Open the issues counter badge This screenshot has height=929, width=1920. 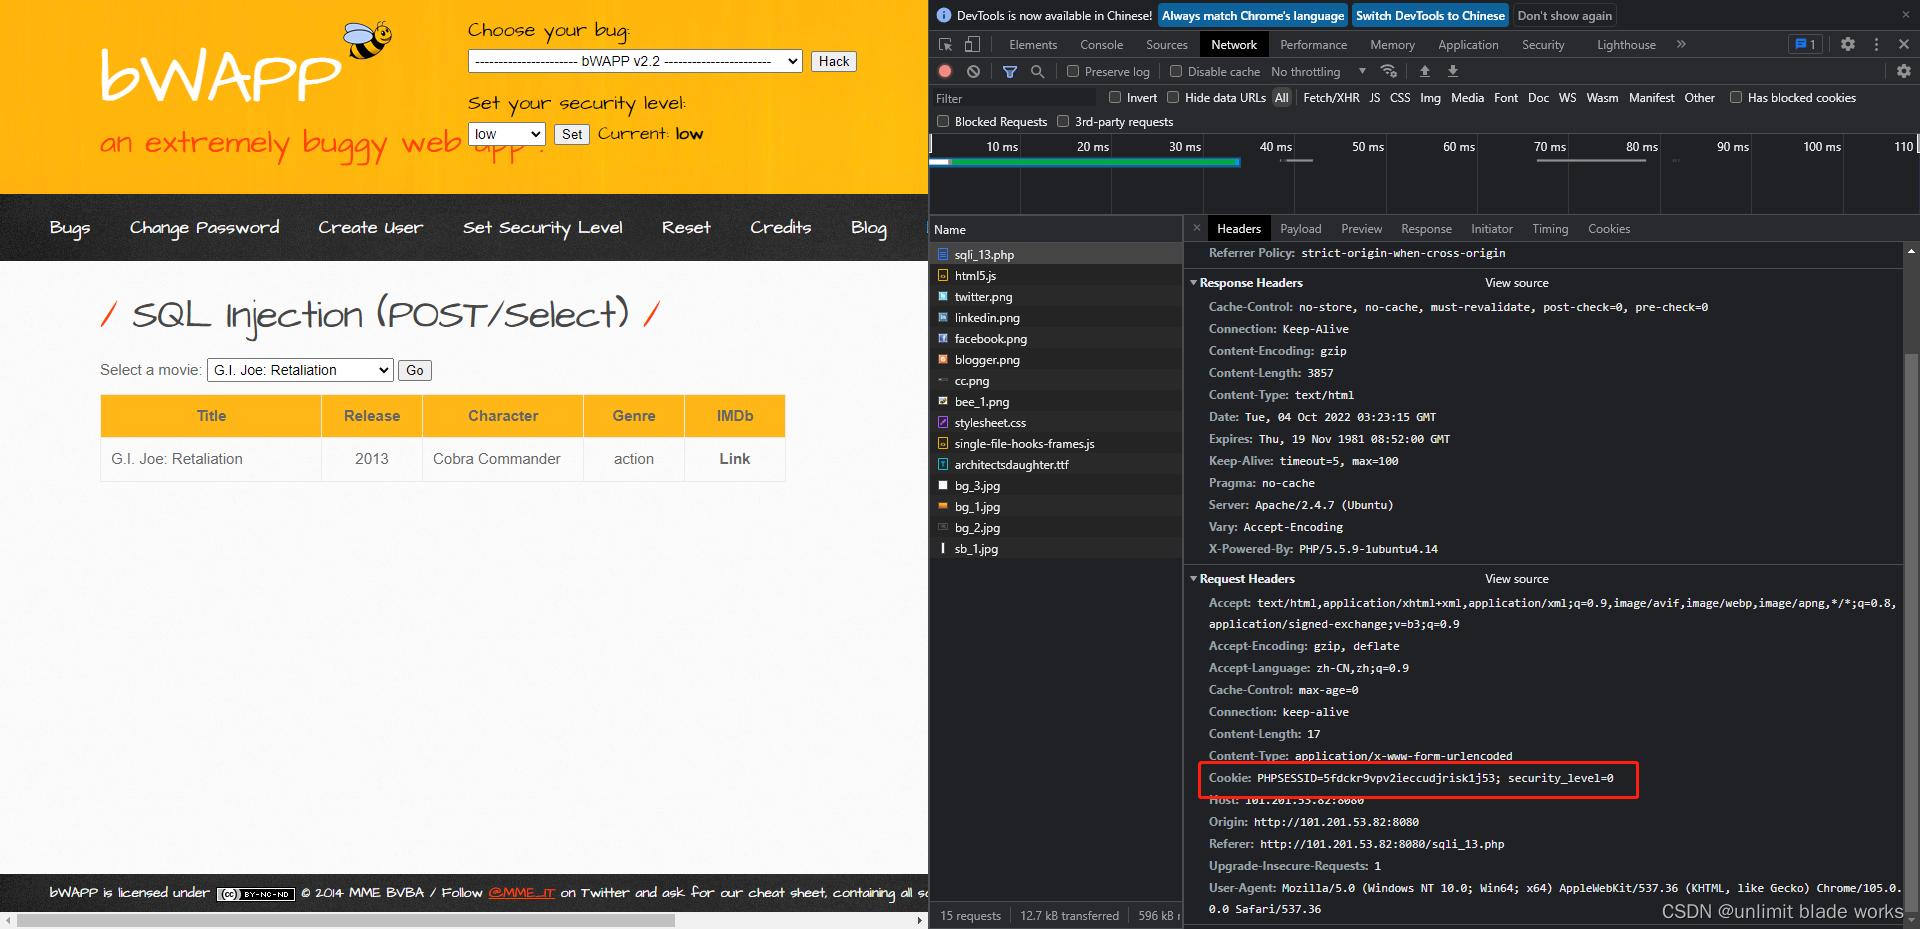[1805, 44]
